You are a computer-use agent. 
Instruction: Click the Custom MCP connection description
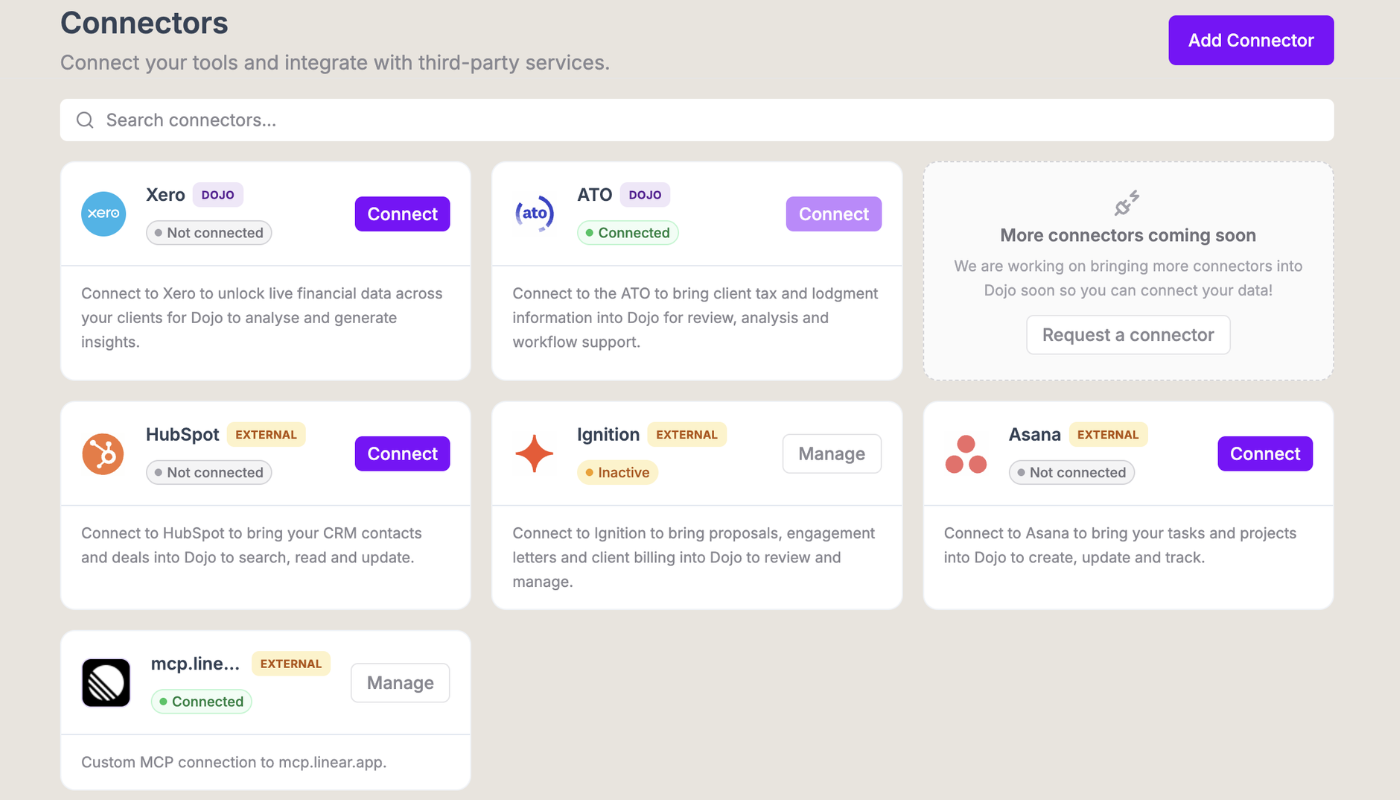coord(234,762)
